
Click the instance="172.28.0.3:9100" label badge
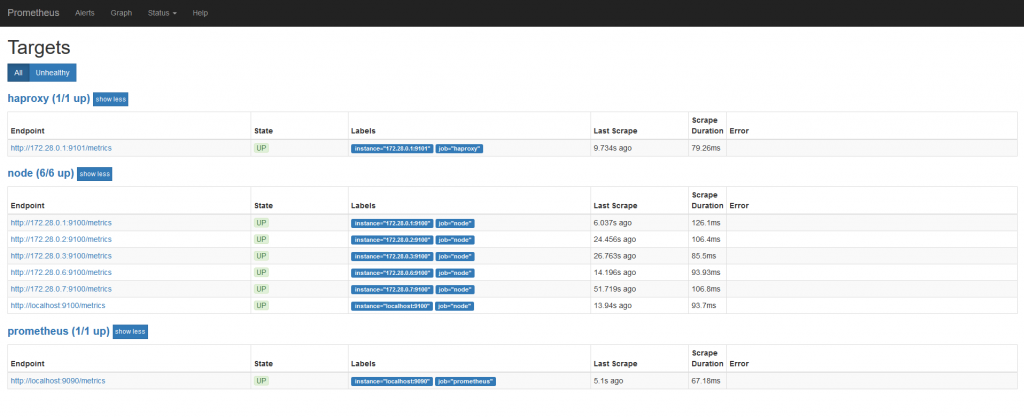(x=392, y=256)
